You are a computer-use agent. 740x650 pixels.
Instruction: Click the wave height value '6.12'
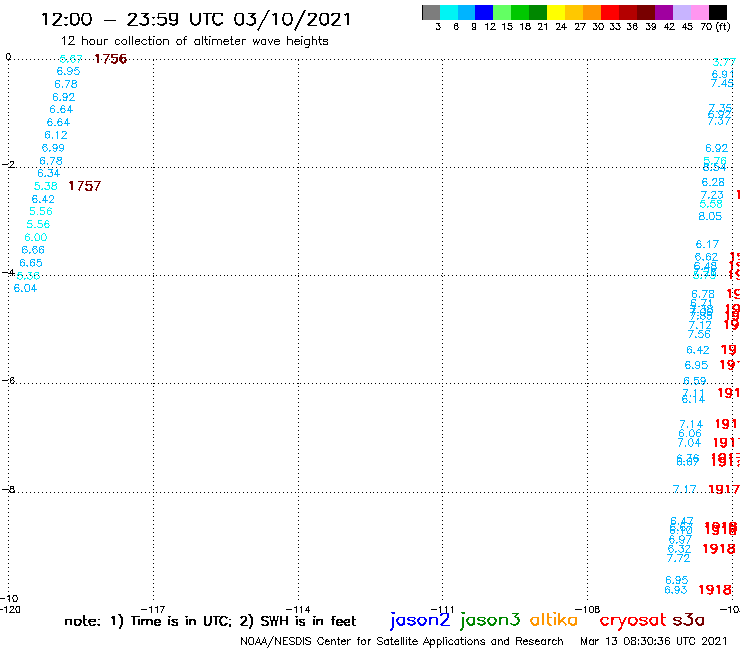56,135
